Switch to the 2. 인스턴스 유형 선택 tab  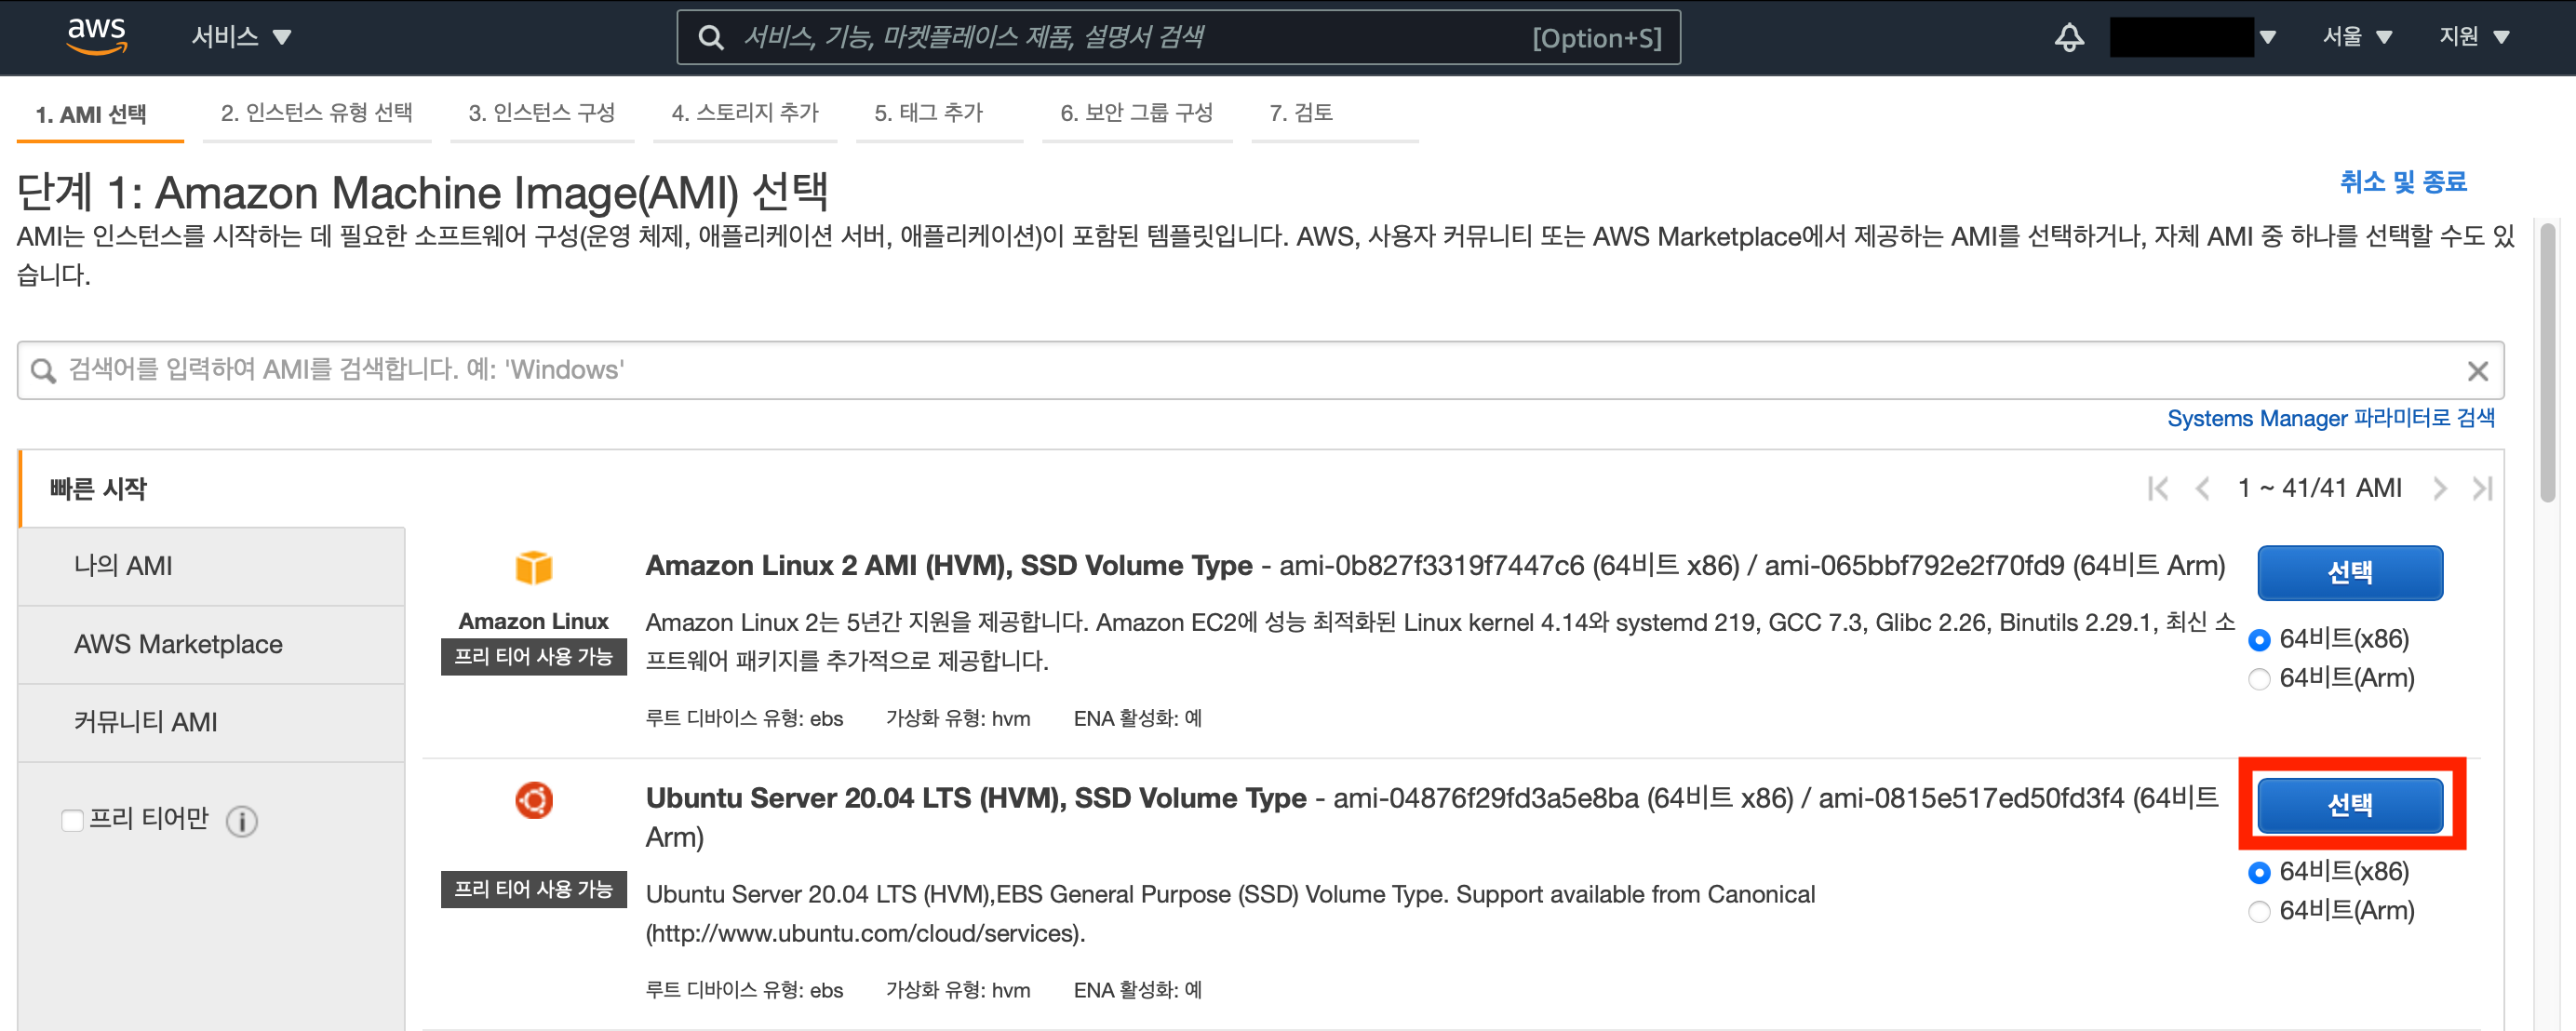pos(316,113)
